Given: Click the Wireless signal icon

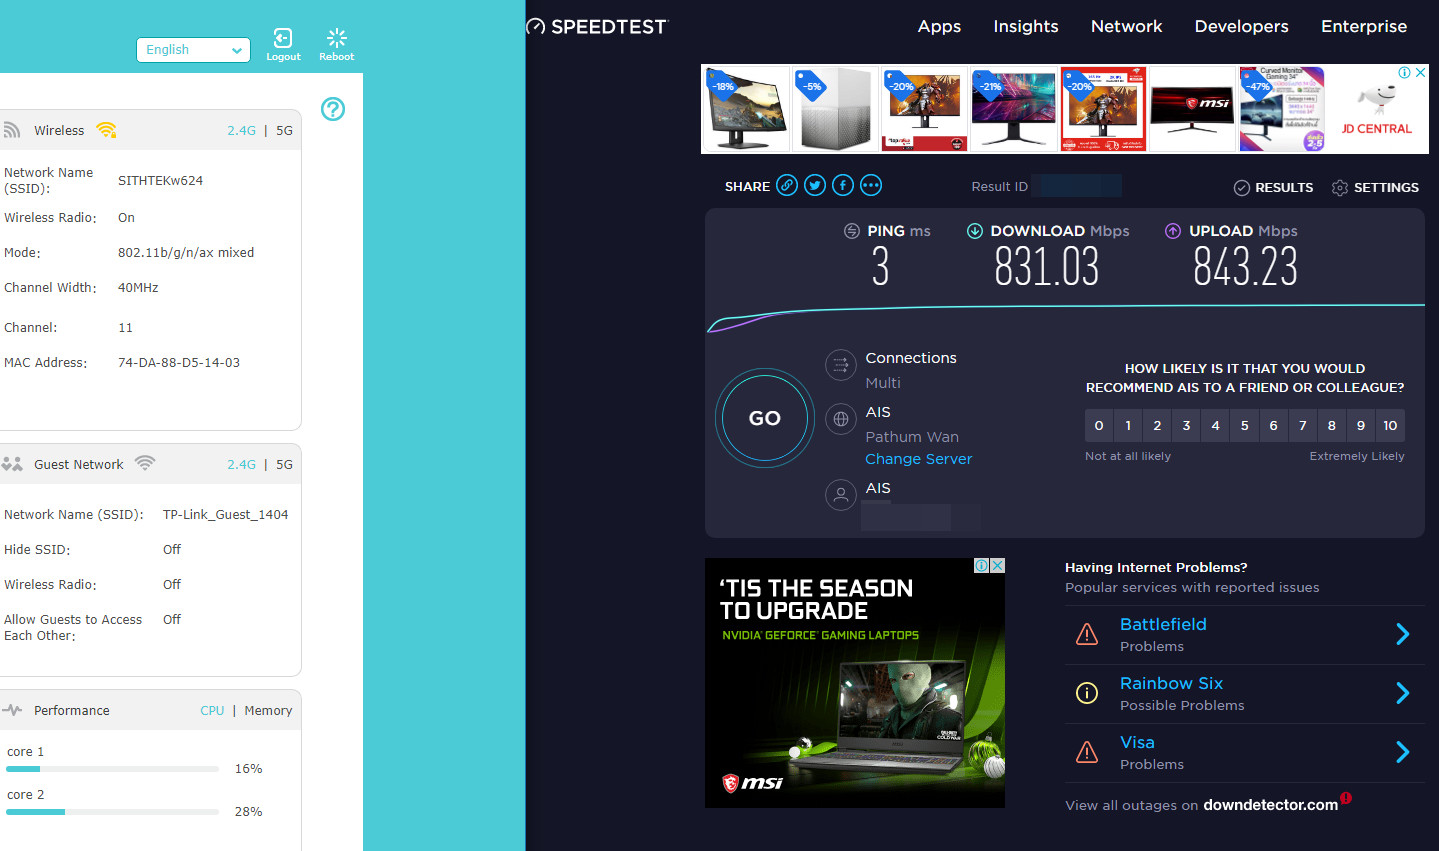Looking at the screenshot, I should (106, 130).
